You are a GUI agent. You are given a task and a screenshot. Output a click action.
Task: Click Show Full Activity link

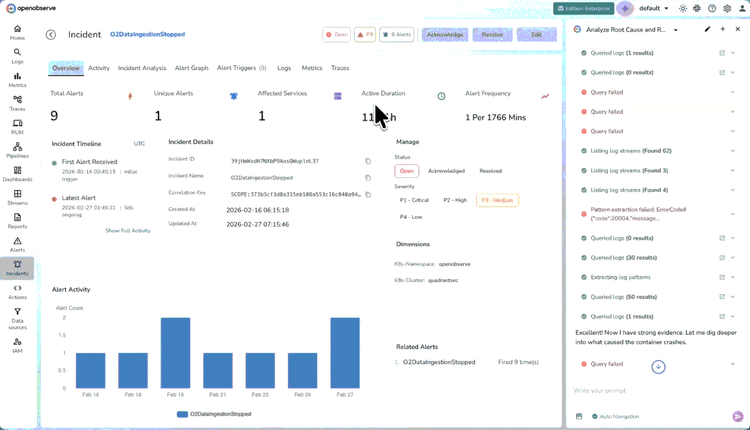pyautogui.click(x=127, y=230)
